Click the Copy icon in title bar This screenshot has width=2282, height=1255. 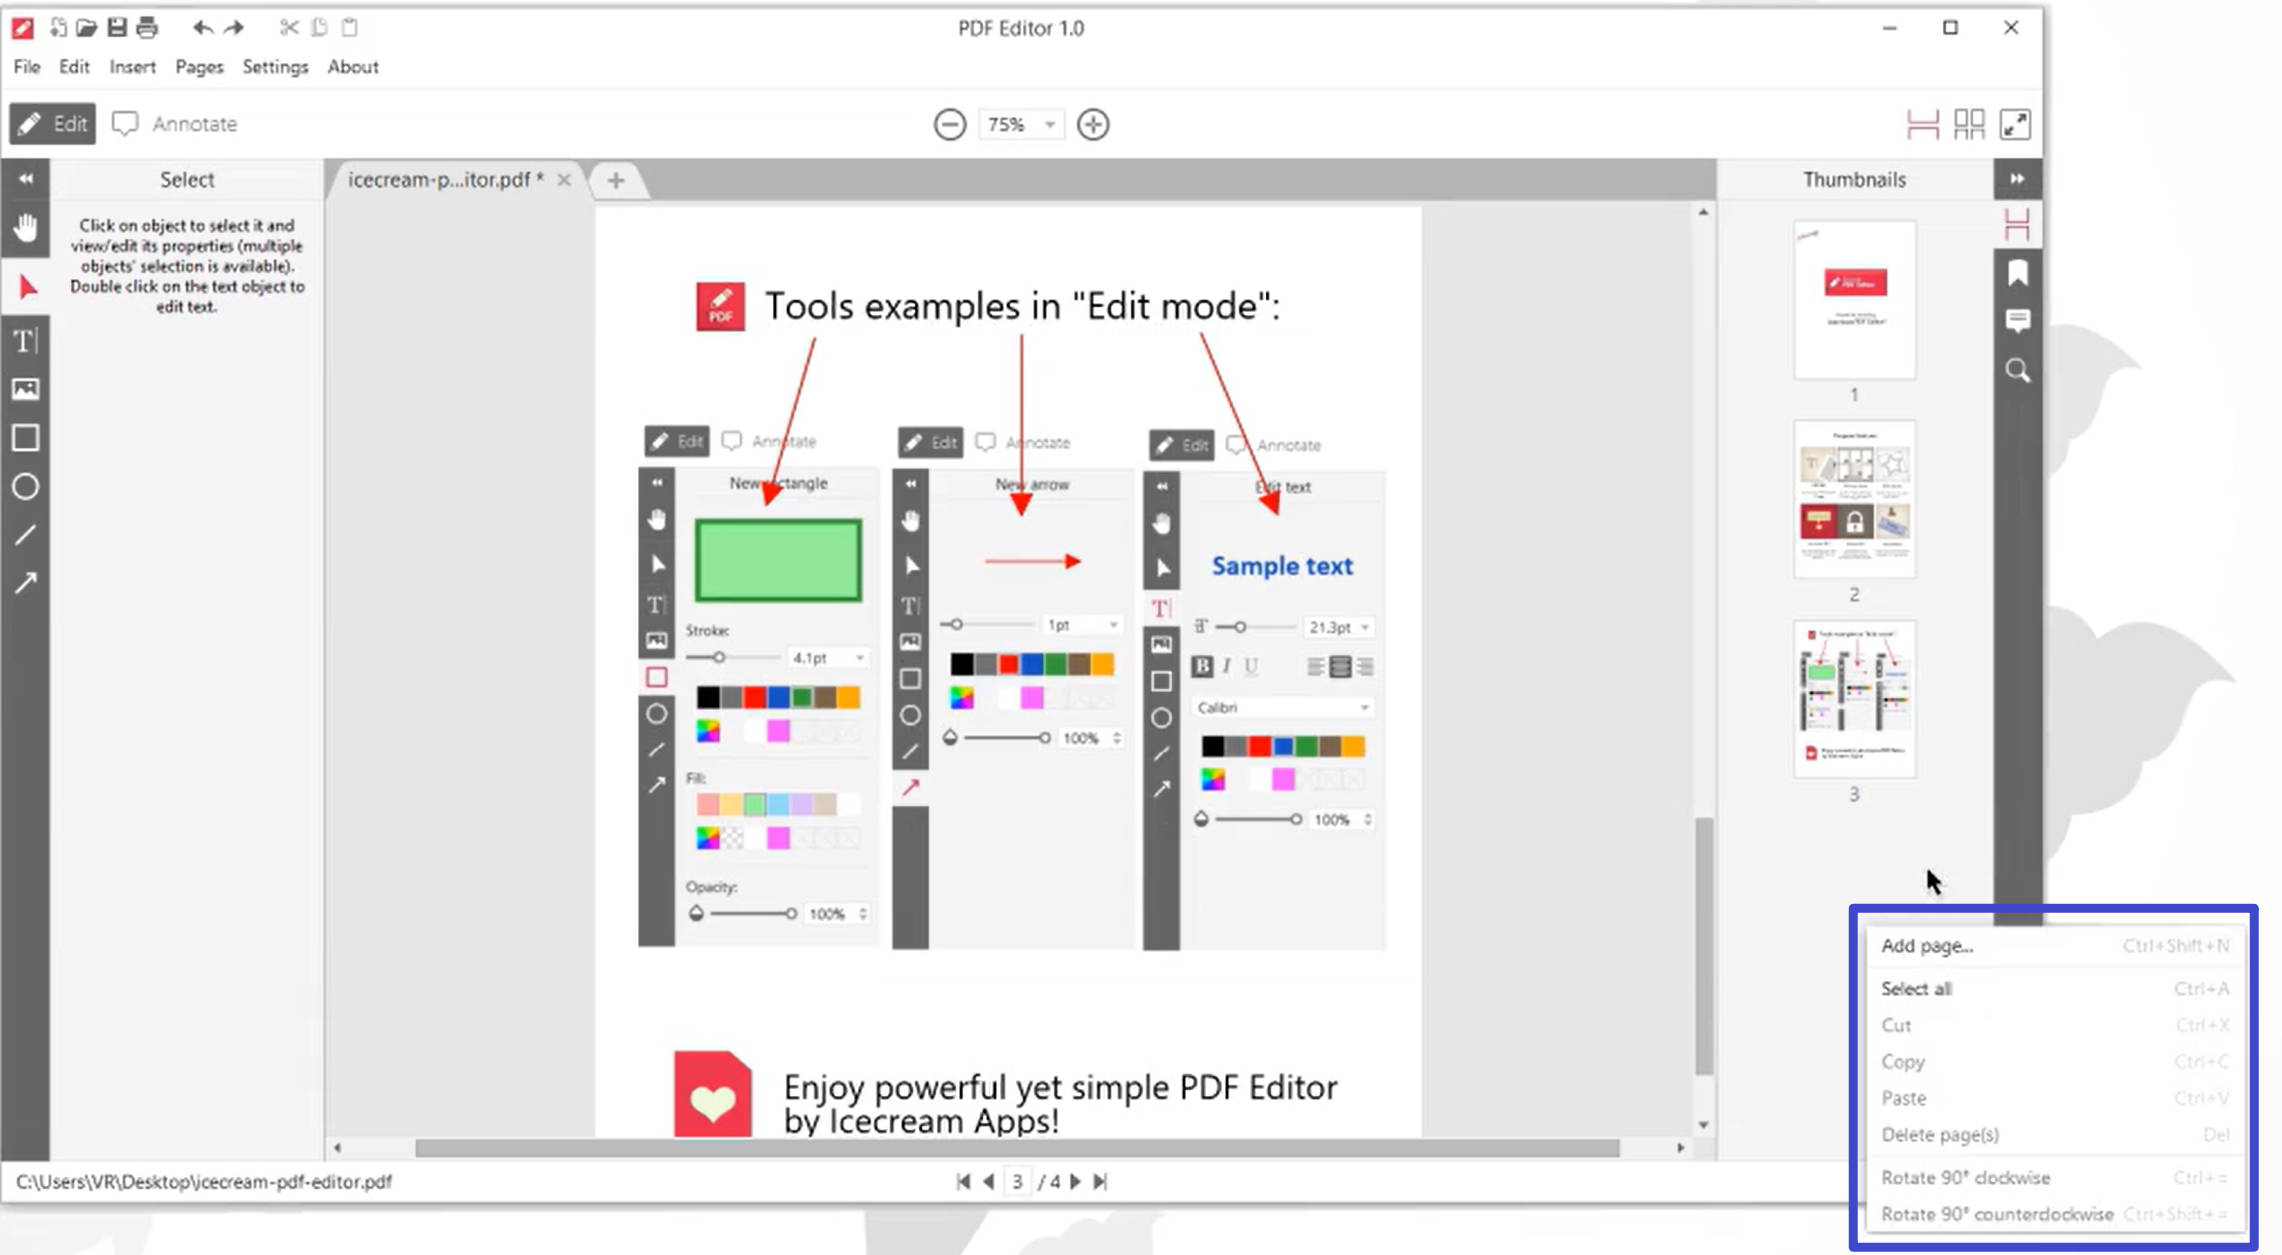tap(319, 28)
